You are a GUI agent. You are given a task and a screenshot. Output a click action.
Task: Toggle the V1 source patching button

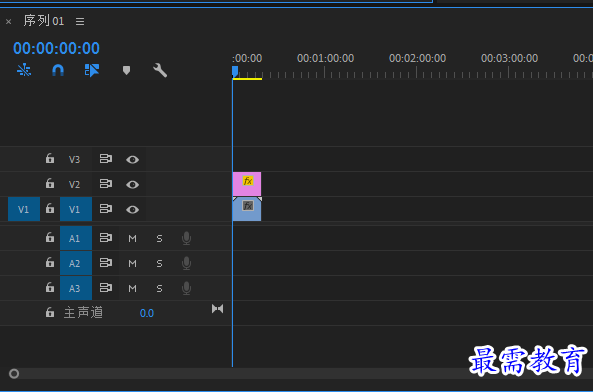coord(24,209)
